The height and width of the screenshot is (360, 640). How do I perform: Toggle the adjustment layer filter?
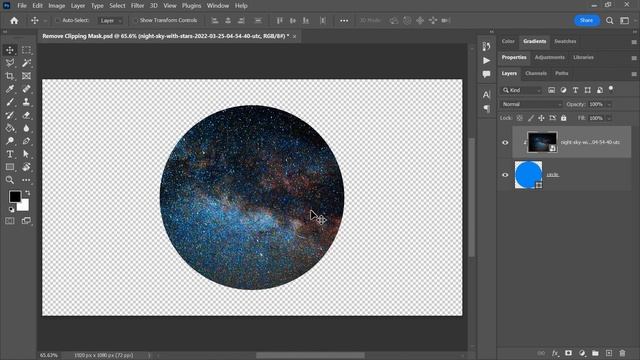point(563,90)
